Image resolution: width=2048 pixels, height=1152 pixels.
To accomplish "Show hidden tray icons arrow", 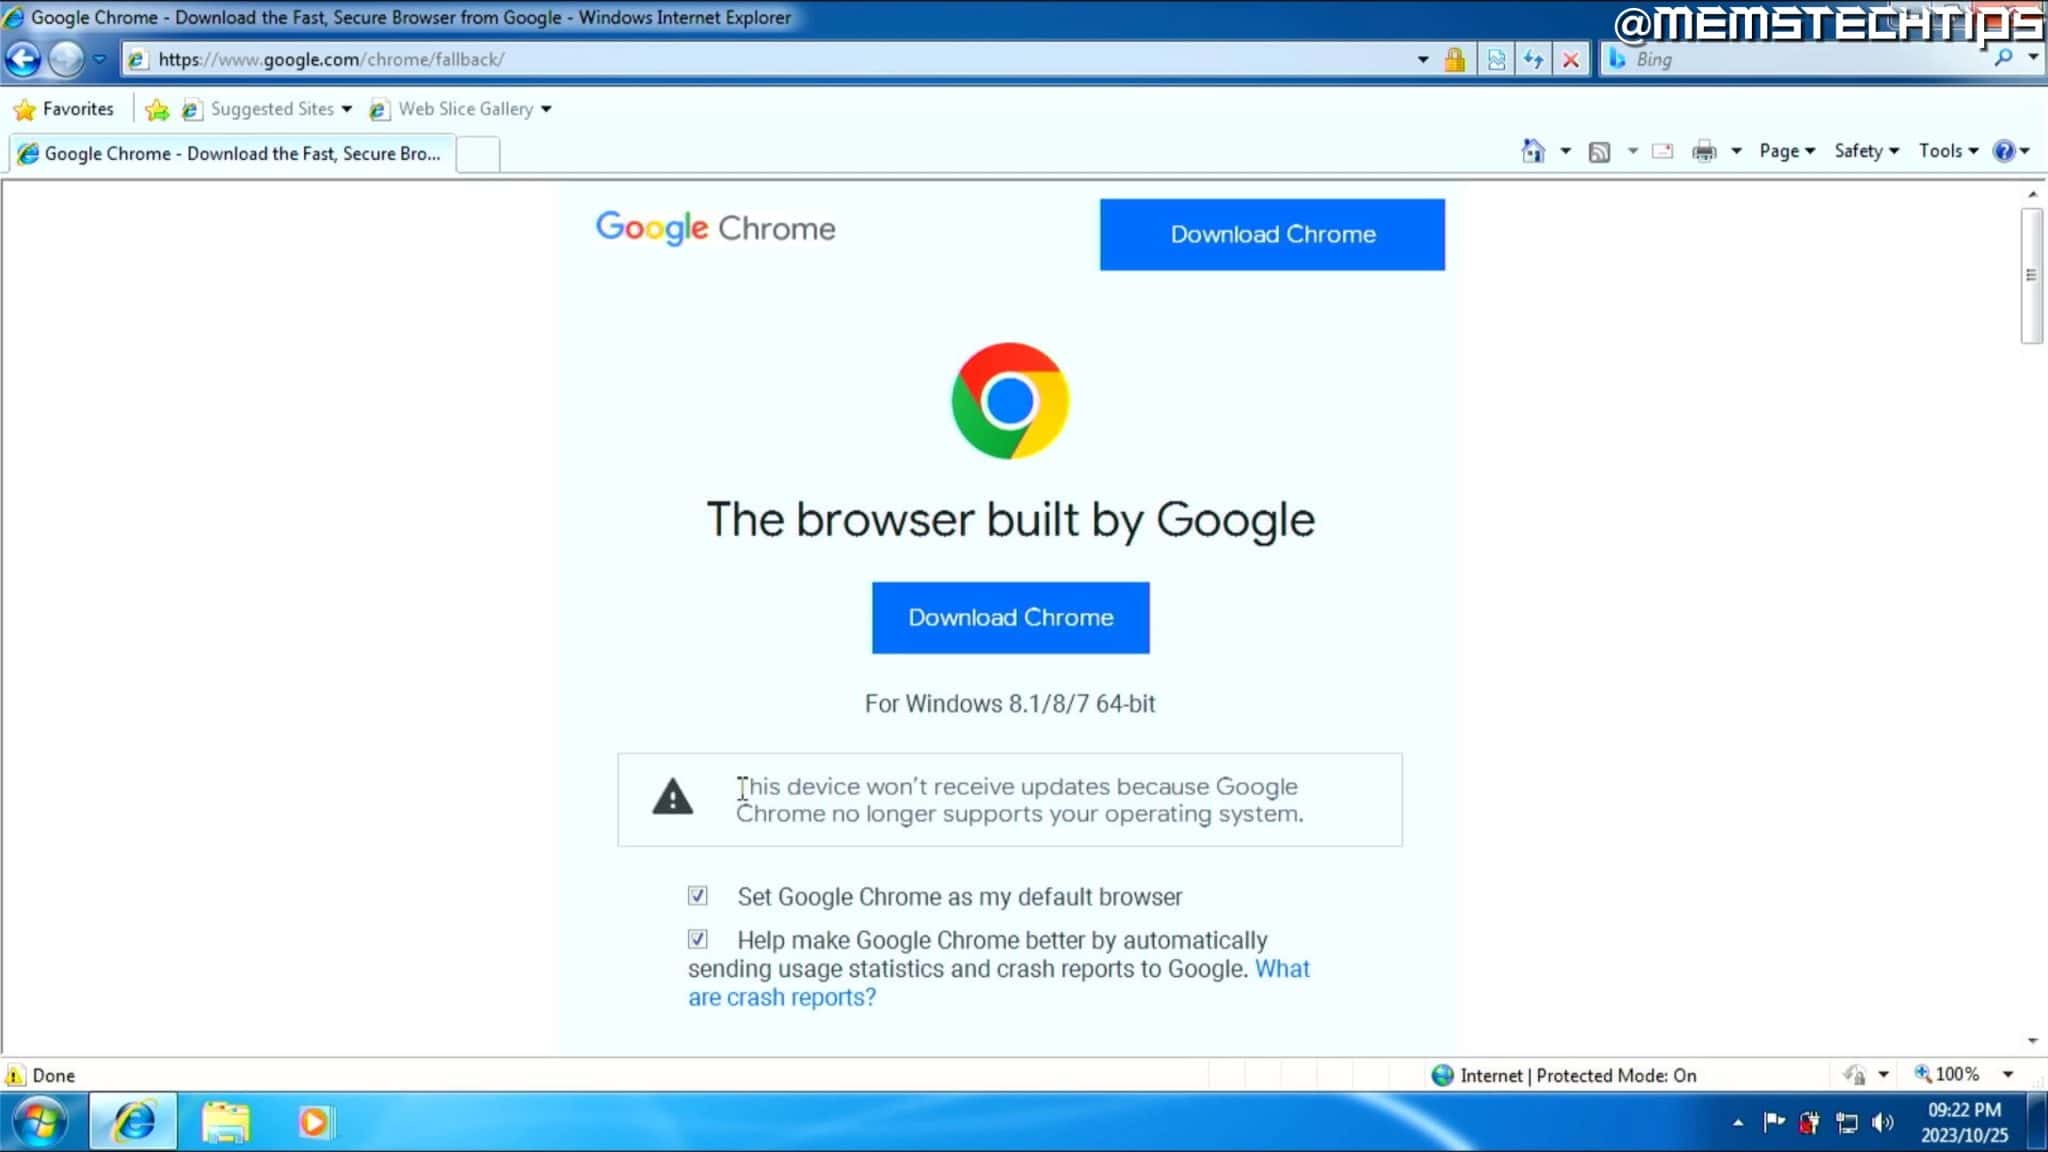I will [x=1738, y=1123].
